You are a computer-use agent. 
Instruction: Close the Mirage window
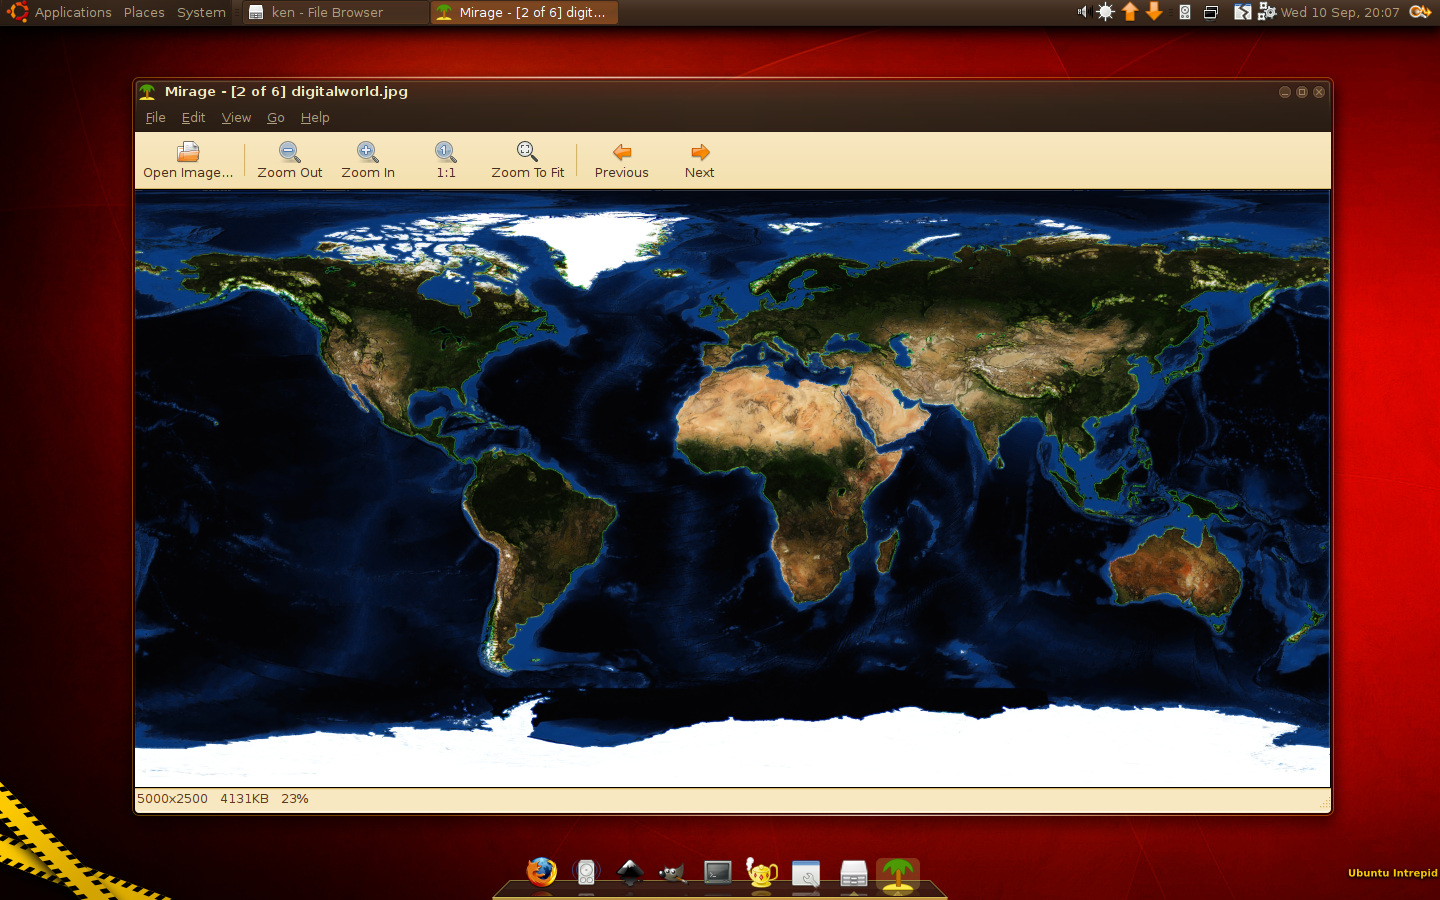pyautogui.click(x=1319, y=92)
